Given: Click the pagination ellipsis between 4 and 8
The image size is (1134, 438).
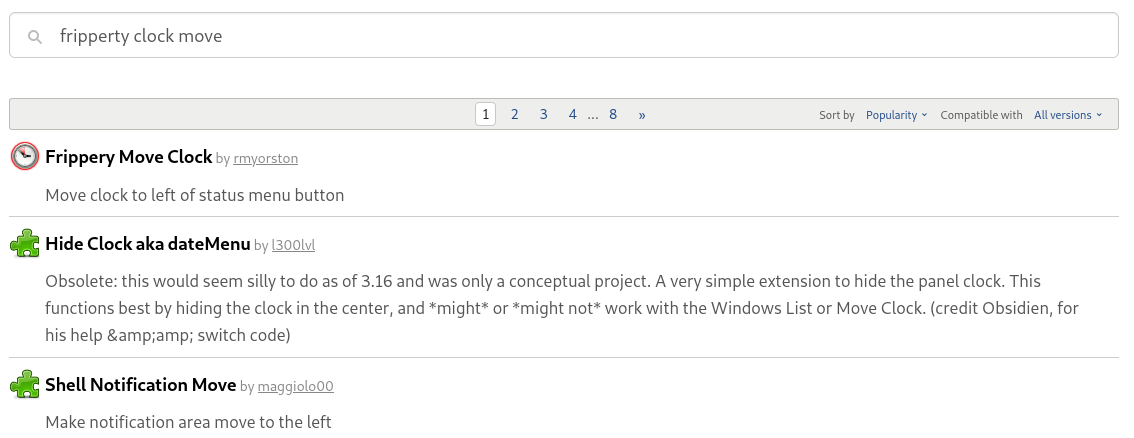Looking at the screenshot, I should 592,116.
